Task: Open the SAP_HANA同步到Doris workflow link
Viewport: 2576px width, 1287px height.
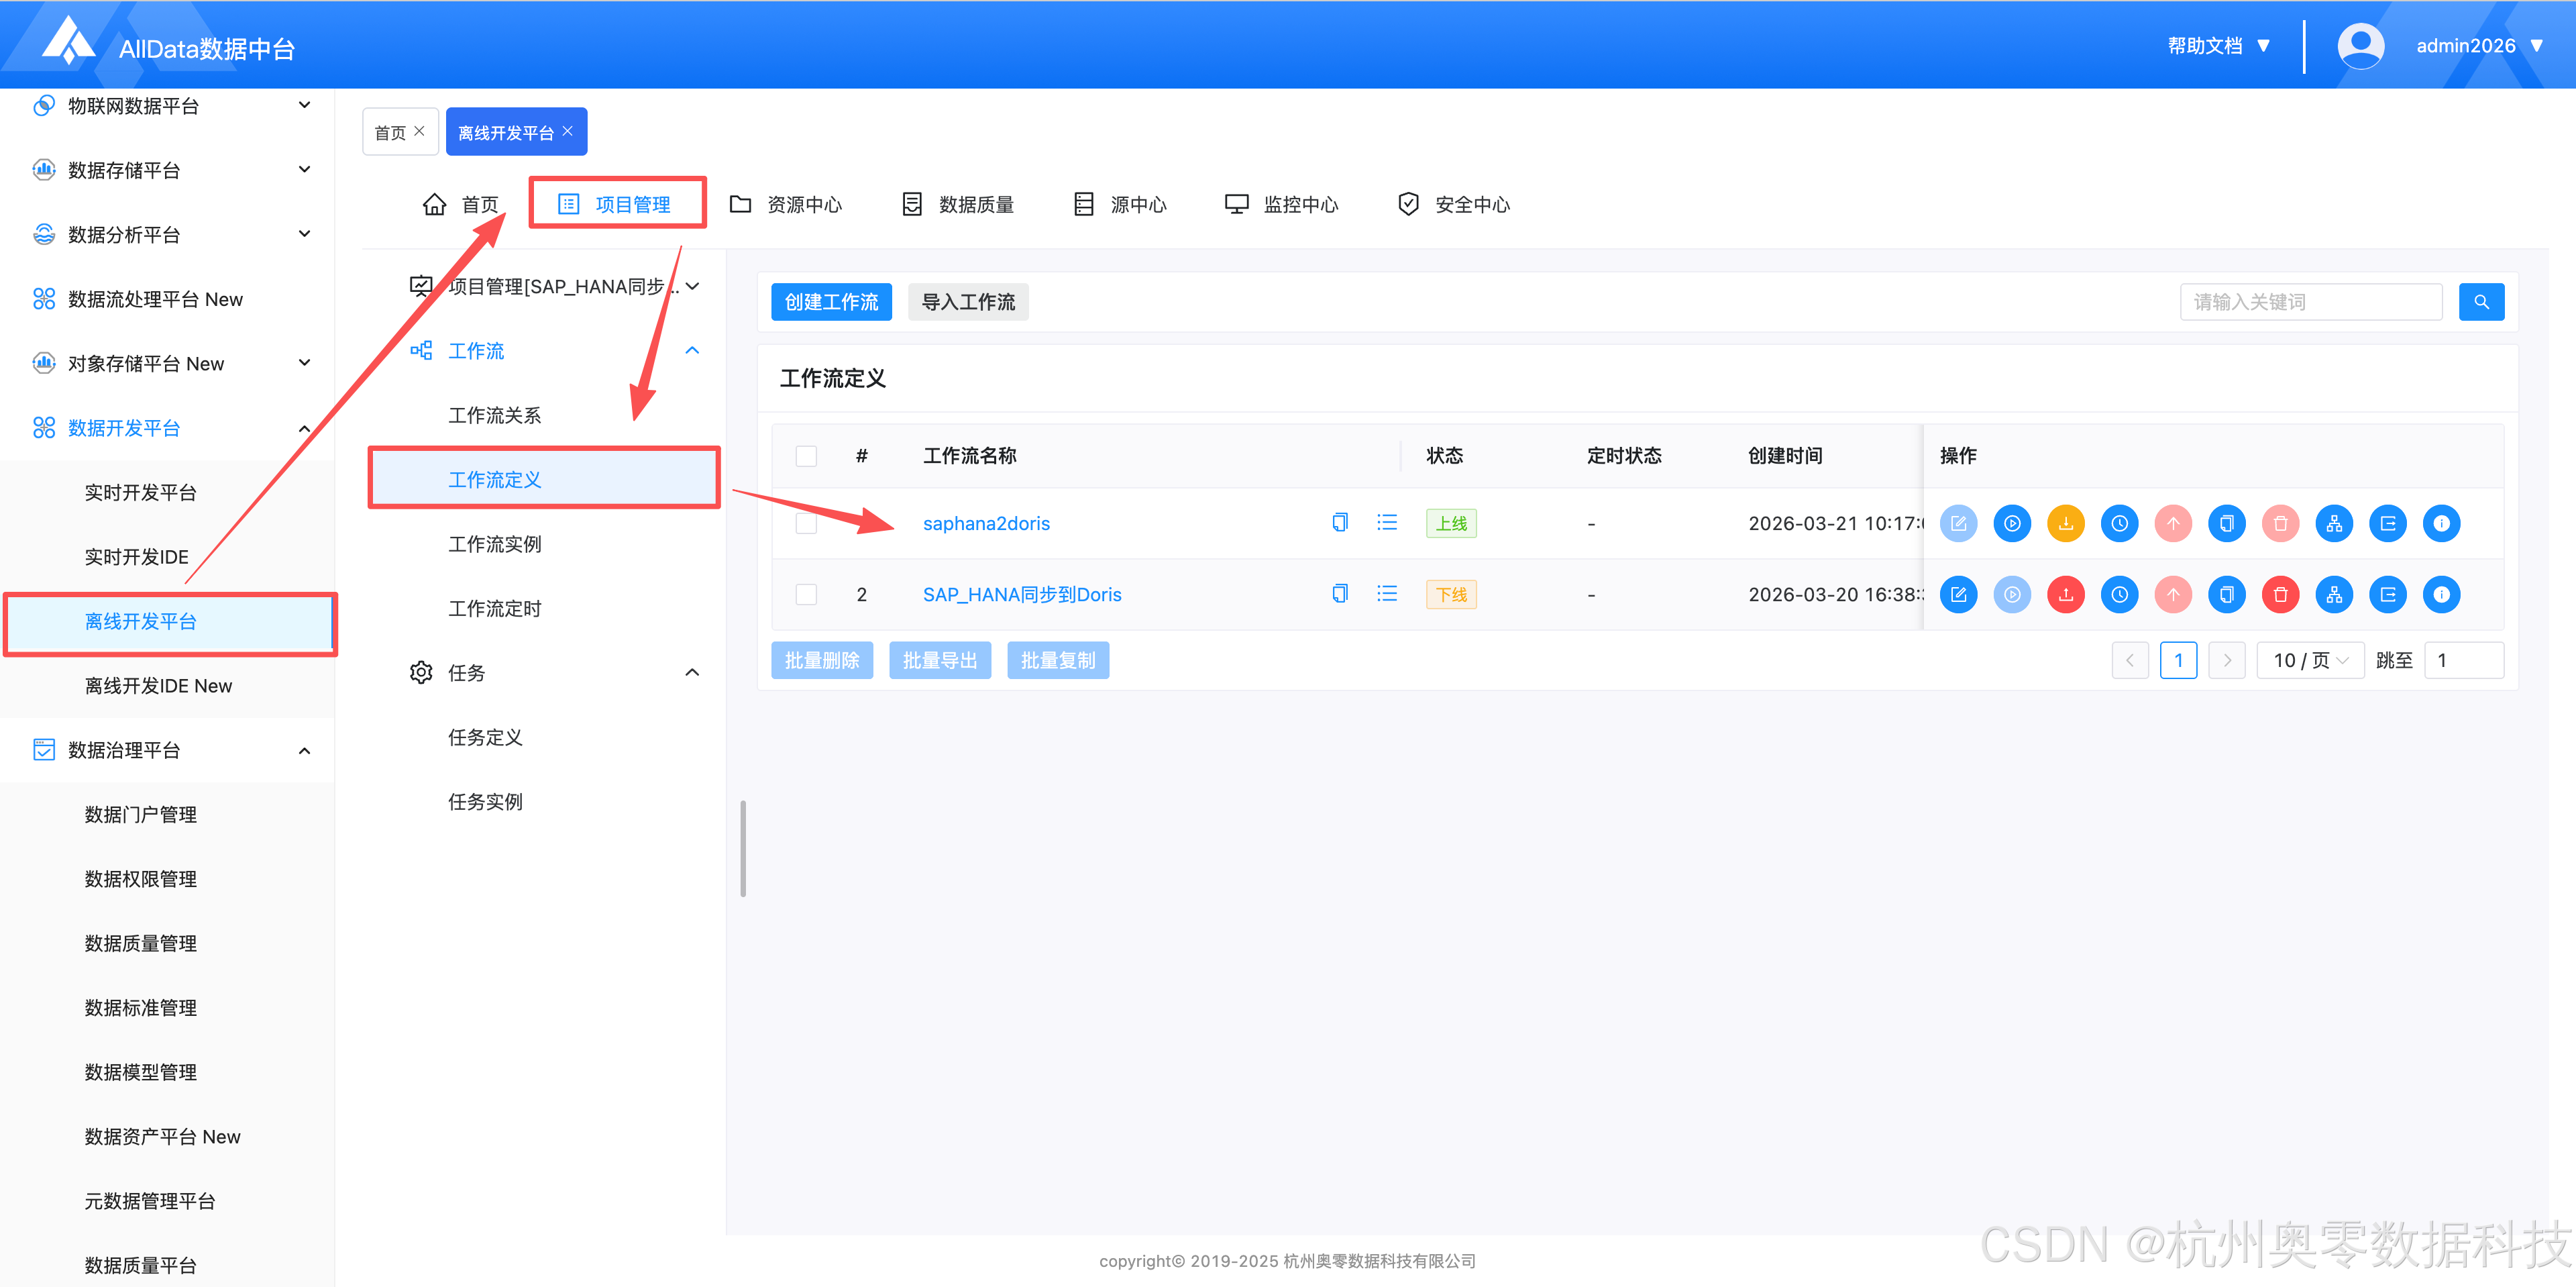Action: pos(1022,594)
